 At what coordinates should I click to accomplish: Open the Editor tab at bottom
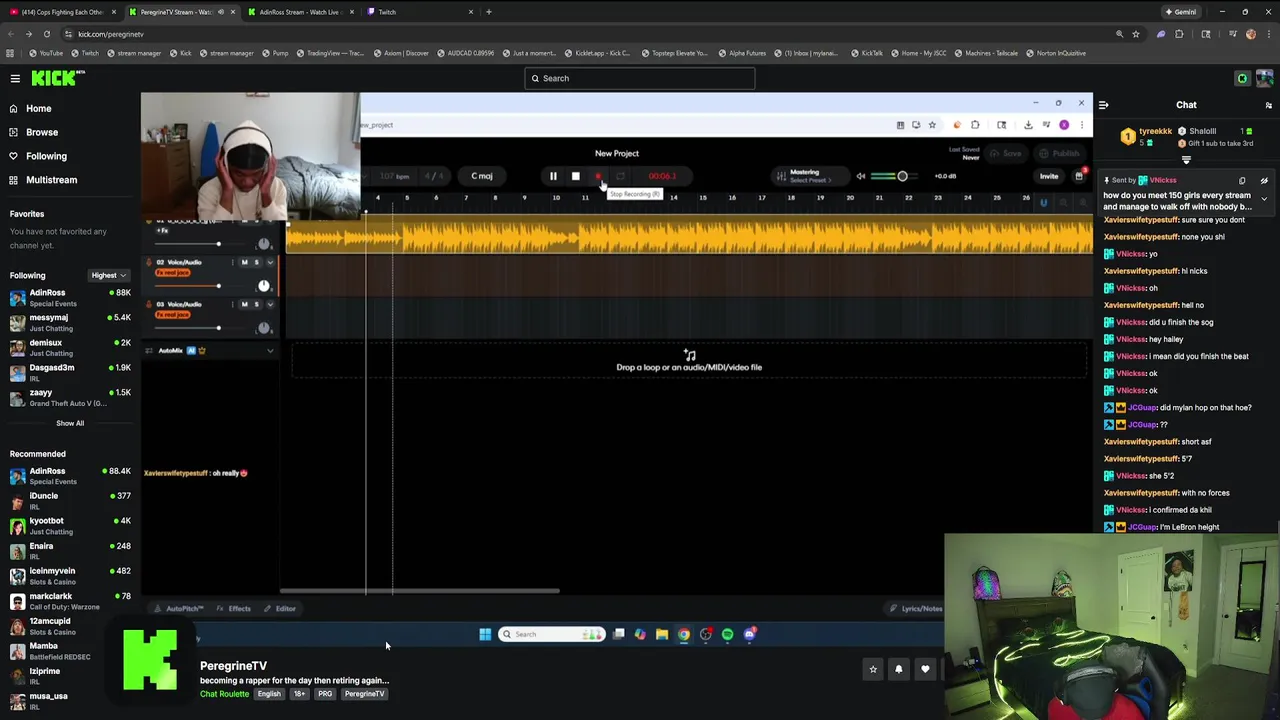point(281,609)
